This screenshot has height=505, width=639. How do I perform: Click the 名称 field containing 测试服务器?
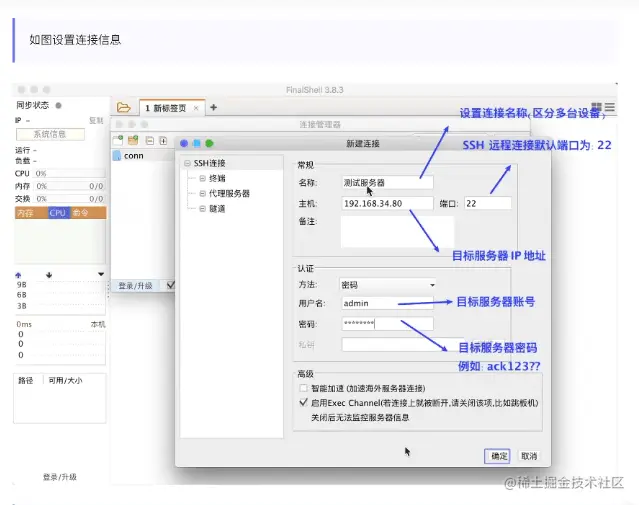point(387,183)
